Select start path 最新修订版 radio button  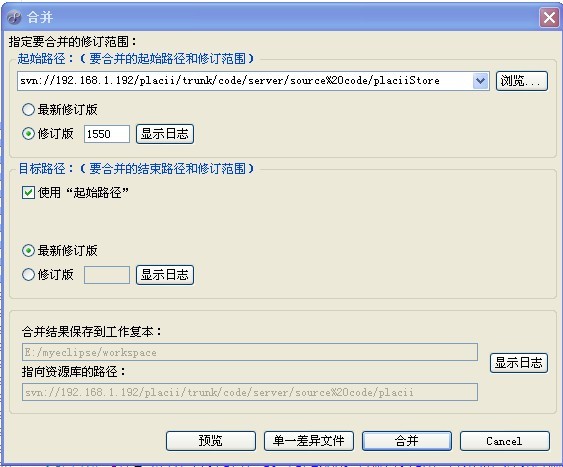28,109
